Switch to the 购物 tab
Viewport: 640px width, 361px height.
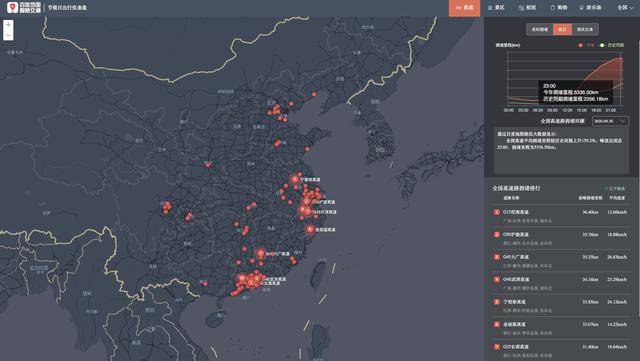click(559, 8)
